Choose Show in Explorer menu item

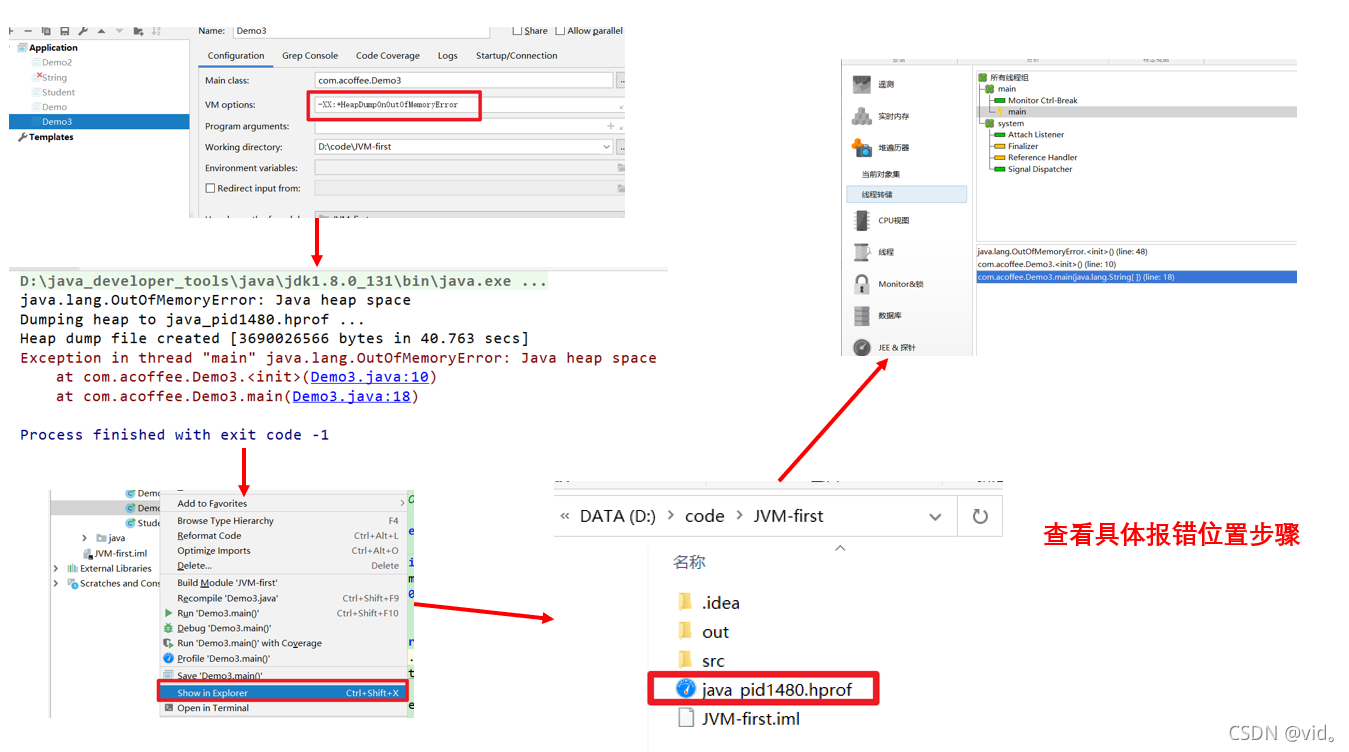284,692
